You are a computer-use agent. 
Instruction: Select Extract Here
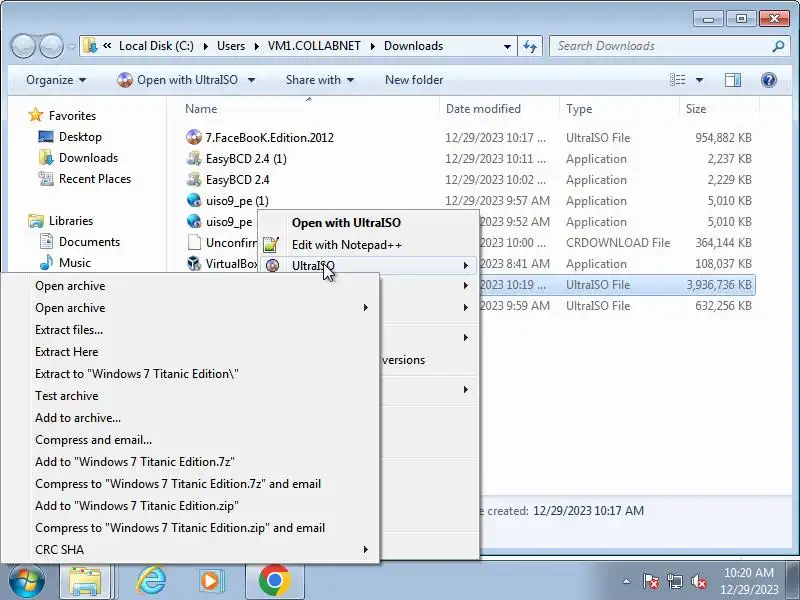click(66, 352)
